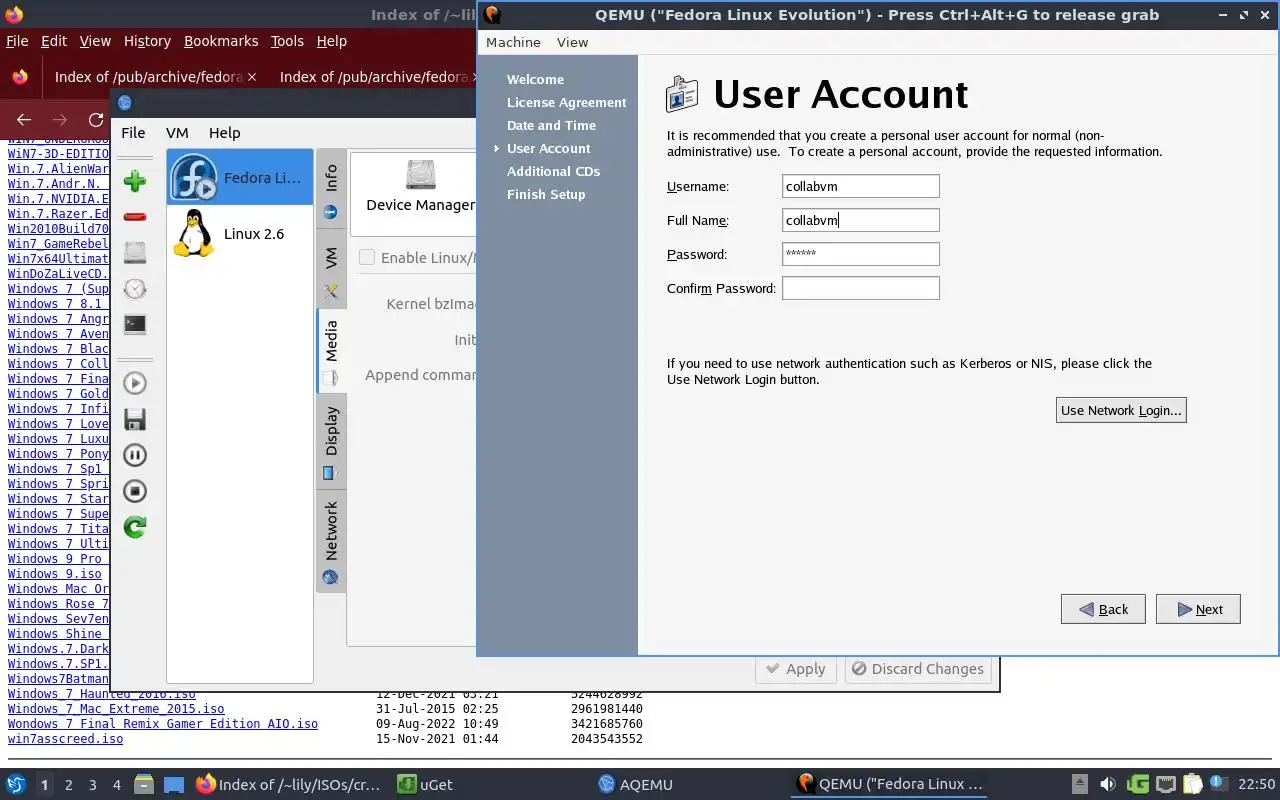Click the show desktop icon on taskbar
Viewport: 1280px width, 800px height.
tap(174, 785)
